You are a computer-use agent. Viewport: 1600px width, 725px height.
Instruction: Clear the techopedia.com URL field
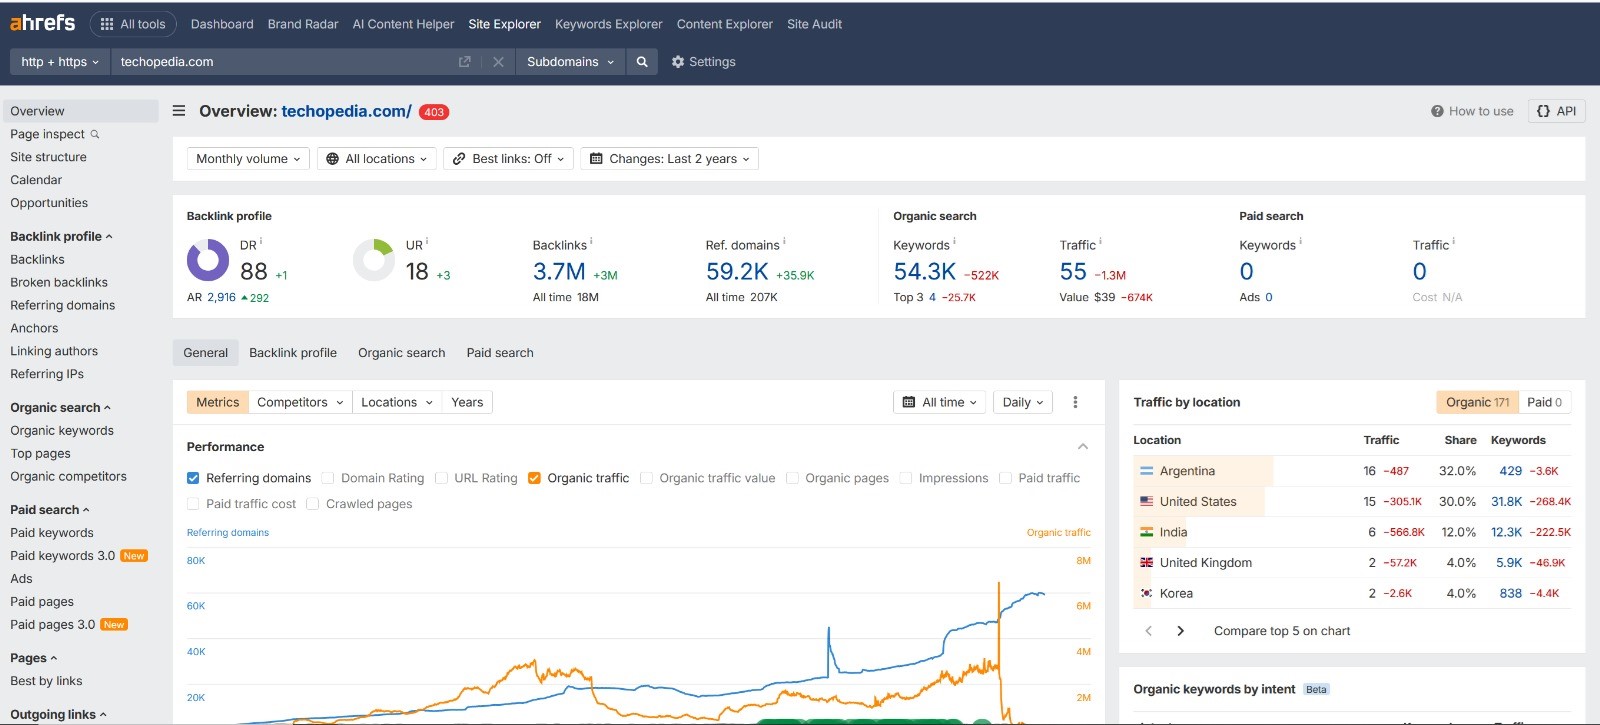[498, 62]
